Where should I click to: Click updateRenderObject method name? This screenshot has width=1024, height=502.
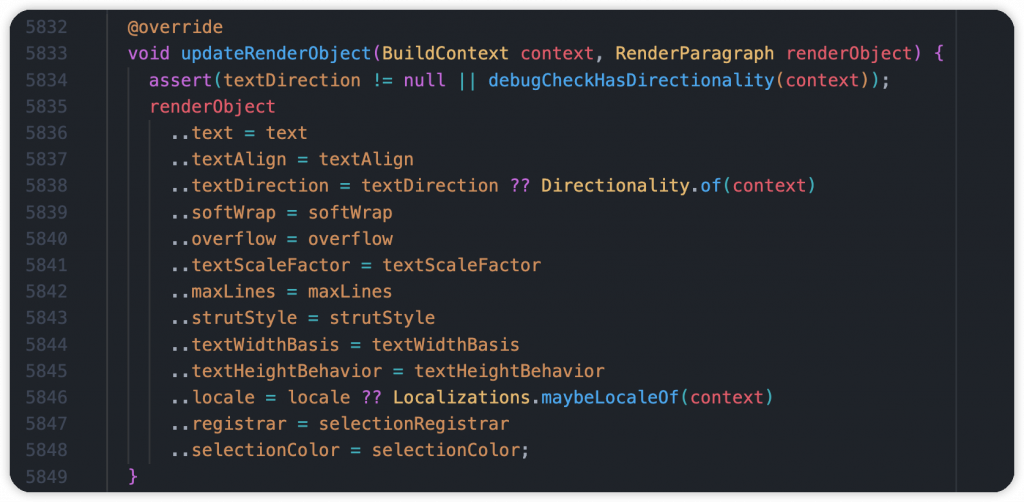(x=276, y=54)
